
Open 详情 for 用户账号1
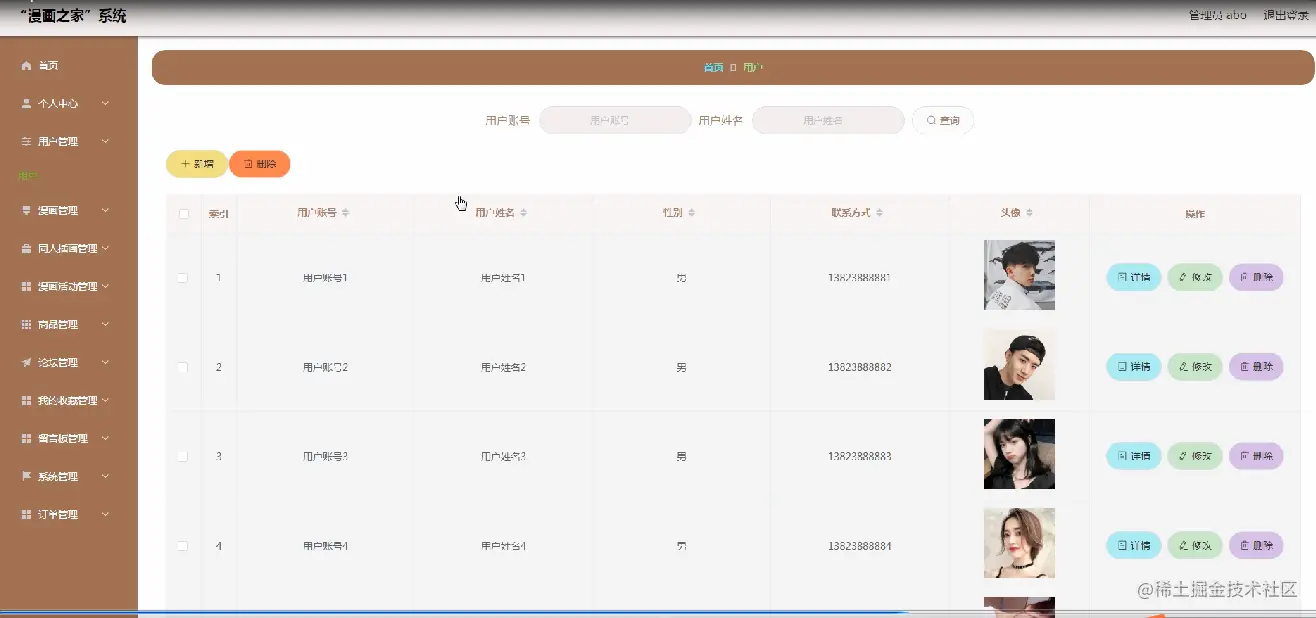tap(1134, 277)
